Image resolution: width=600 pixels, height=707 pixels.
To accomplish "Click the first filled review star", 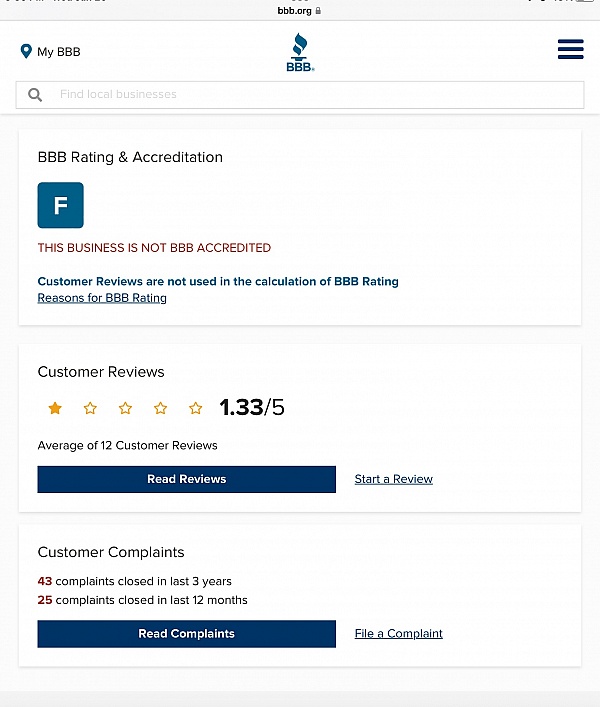I will [55, 408].
